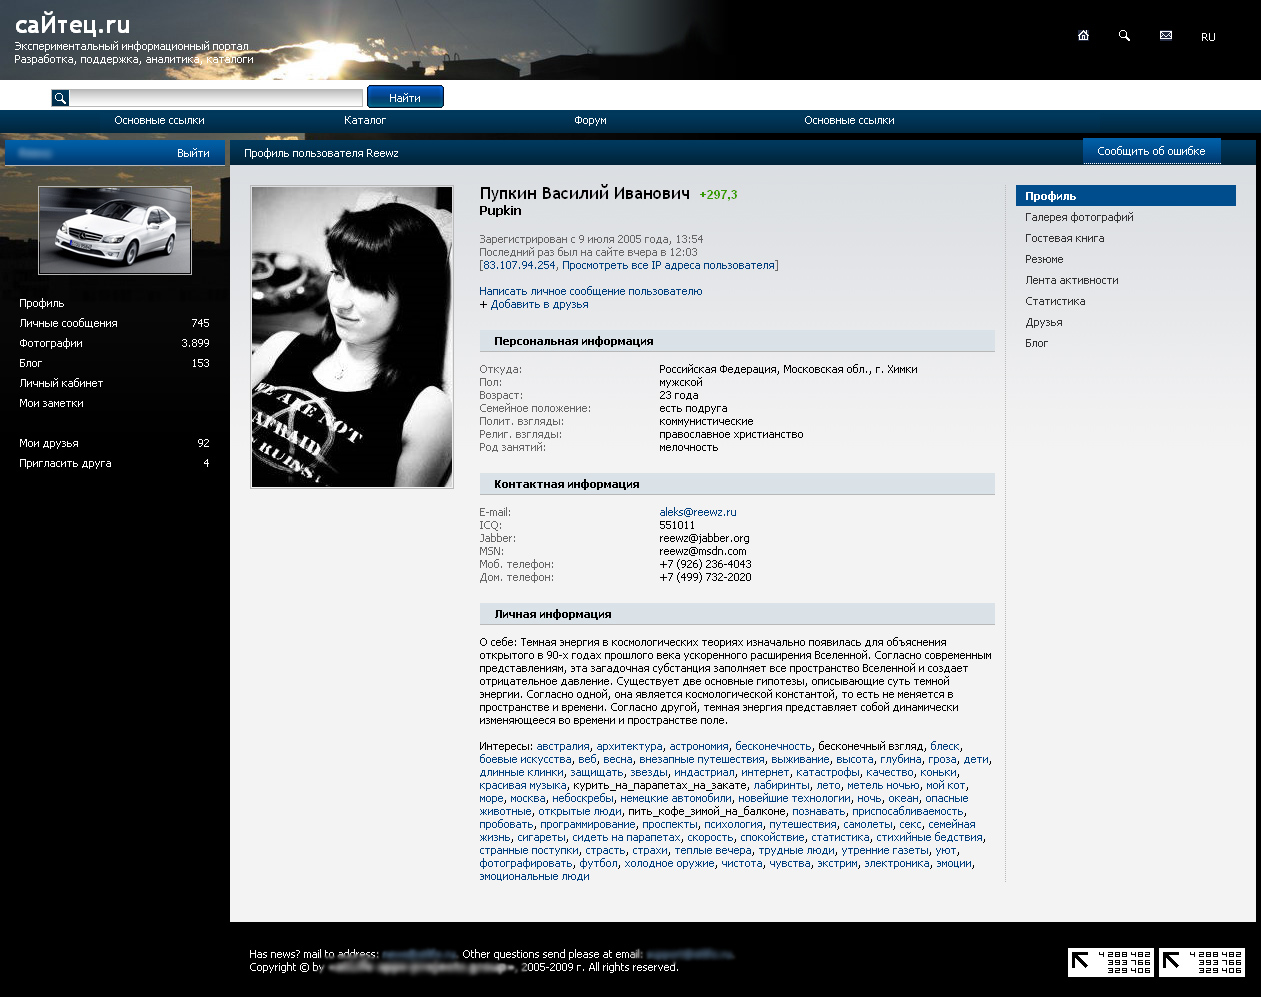Open first Основные ссылки nav item
This screenshot has height=997, width=1261.
(159, 120)
